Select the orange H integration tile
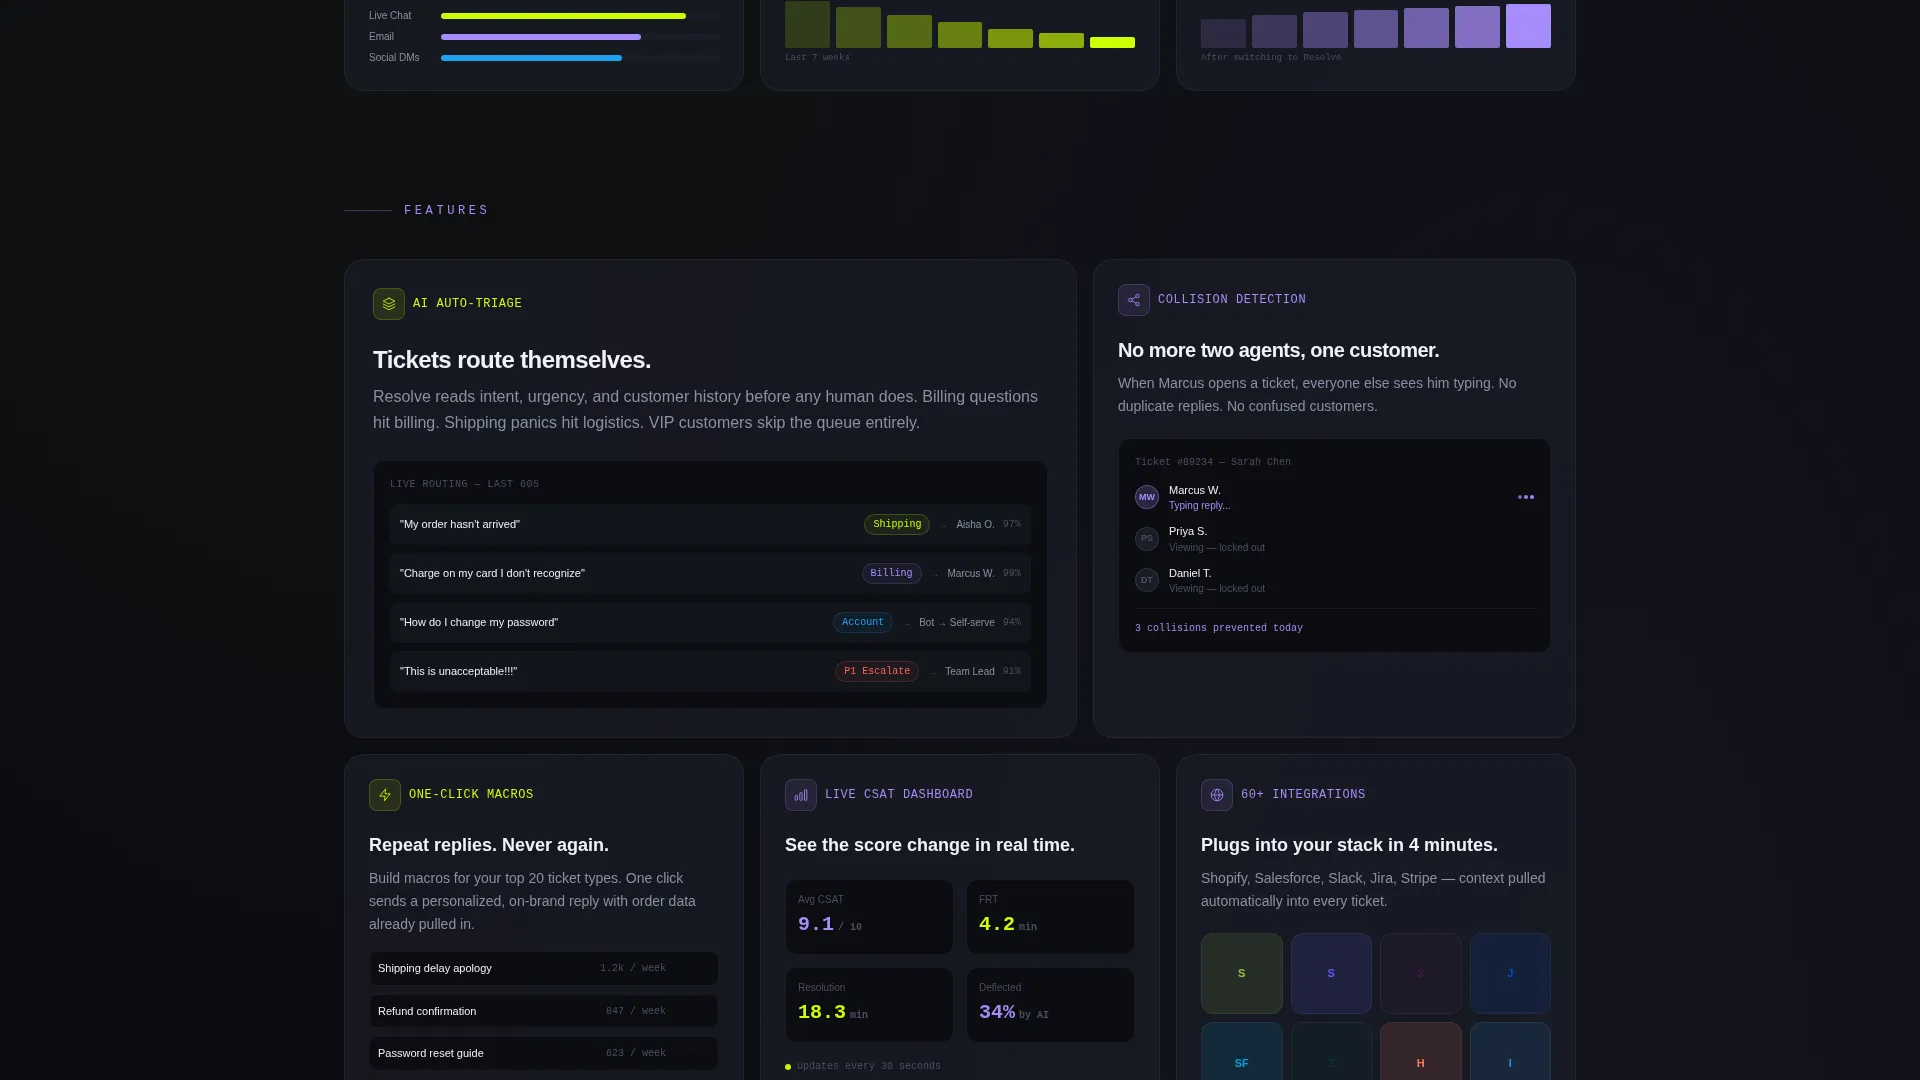The image size is (1920, 1080). [1421, 1051]
